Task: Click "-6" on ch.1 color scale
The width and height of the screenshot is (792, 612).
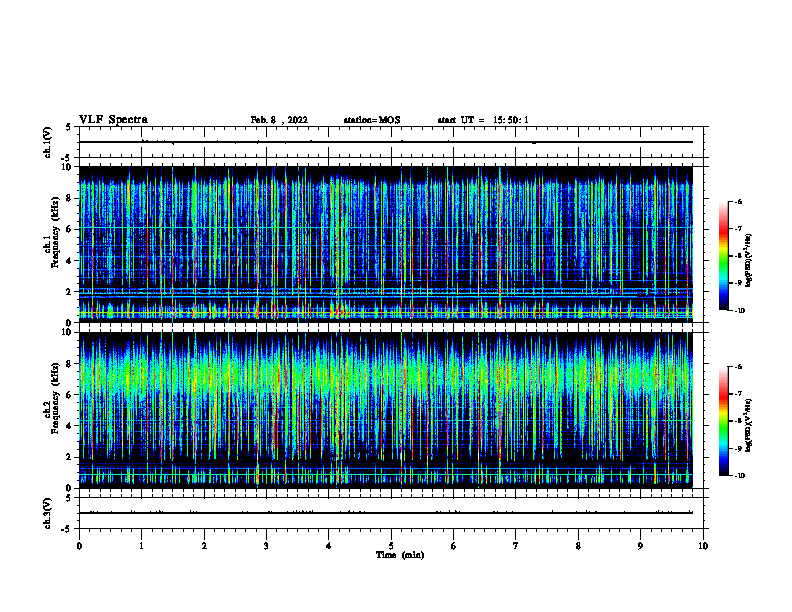Action: click(x=739, y=201)
